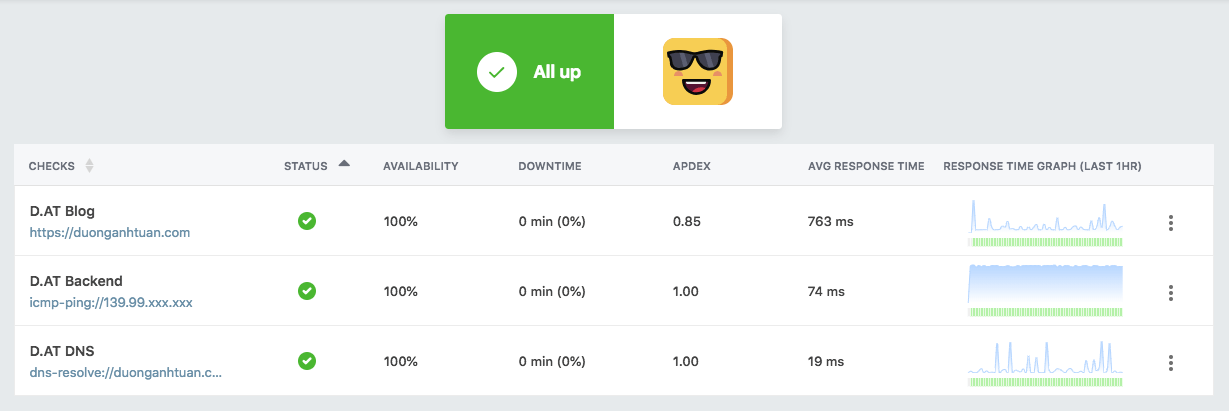Click the dns-resolve://duonganhtuan.c... address
Screen dimensions: 1229x411
point(126,373)
